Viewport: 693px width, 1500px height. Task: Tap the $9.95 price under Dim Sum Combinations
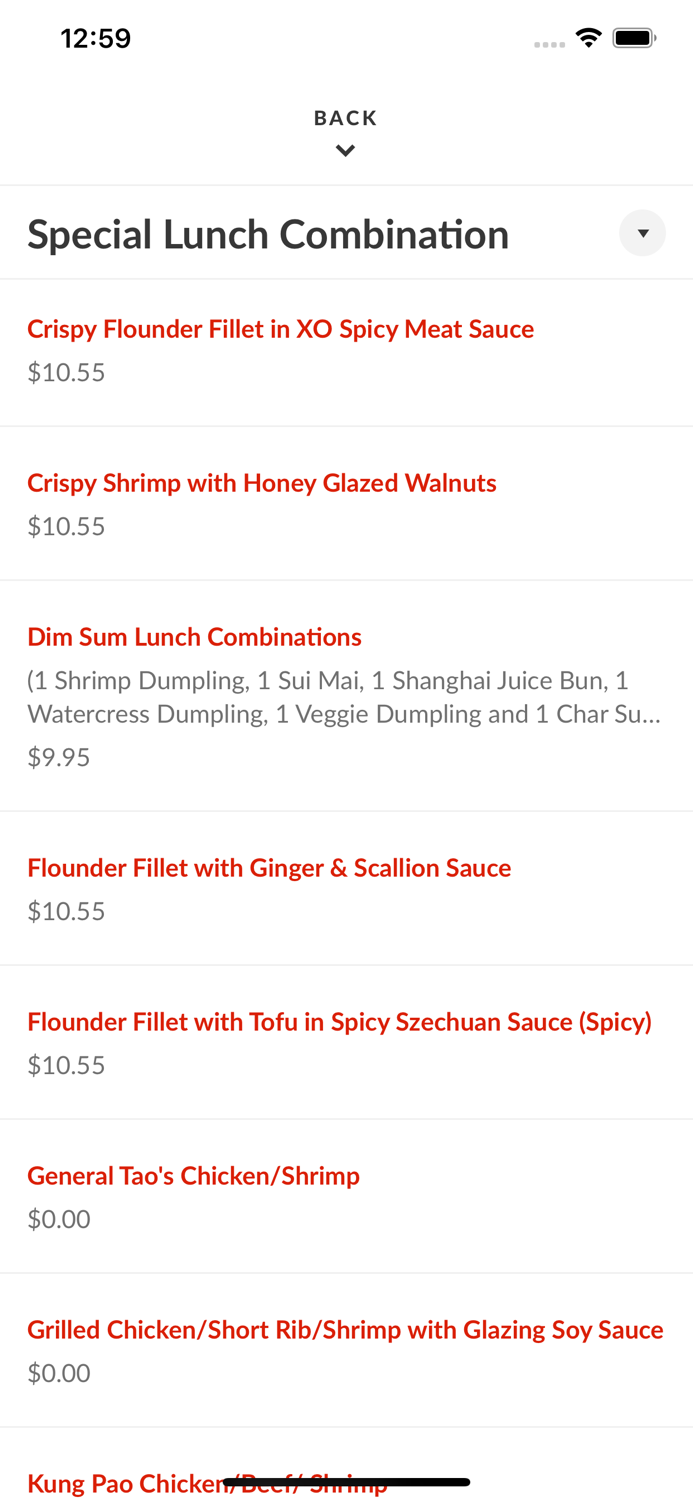coord(58,757)
